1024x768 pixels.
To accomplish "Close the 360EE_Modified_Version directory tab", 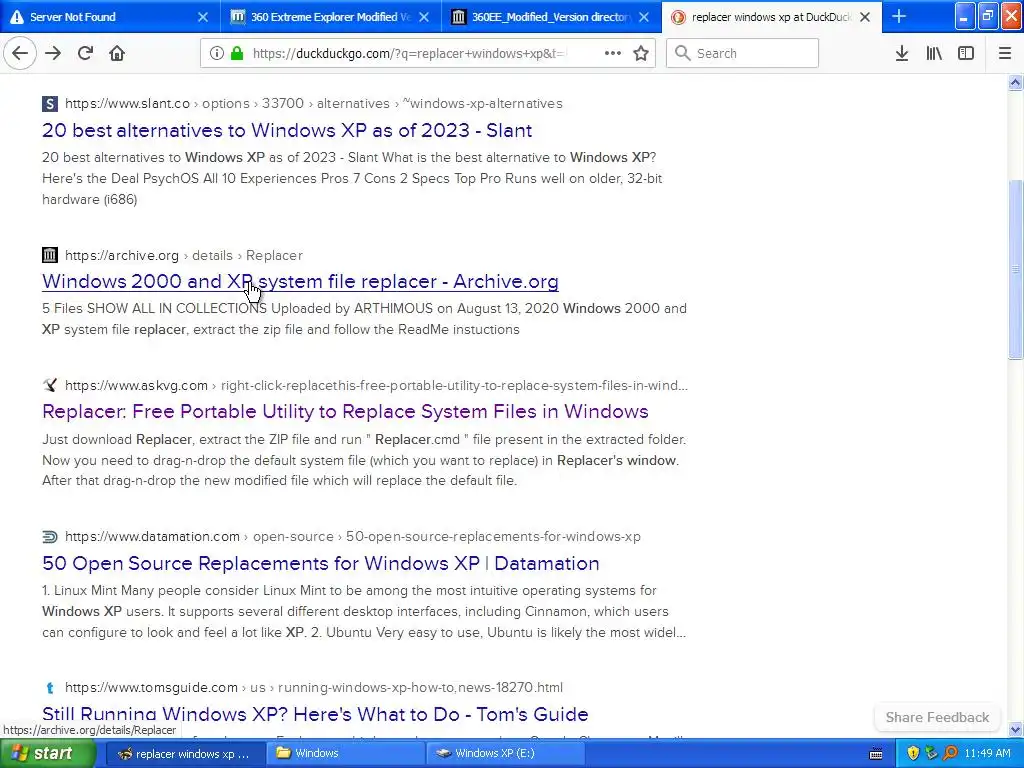I will pos(644,17).
